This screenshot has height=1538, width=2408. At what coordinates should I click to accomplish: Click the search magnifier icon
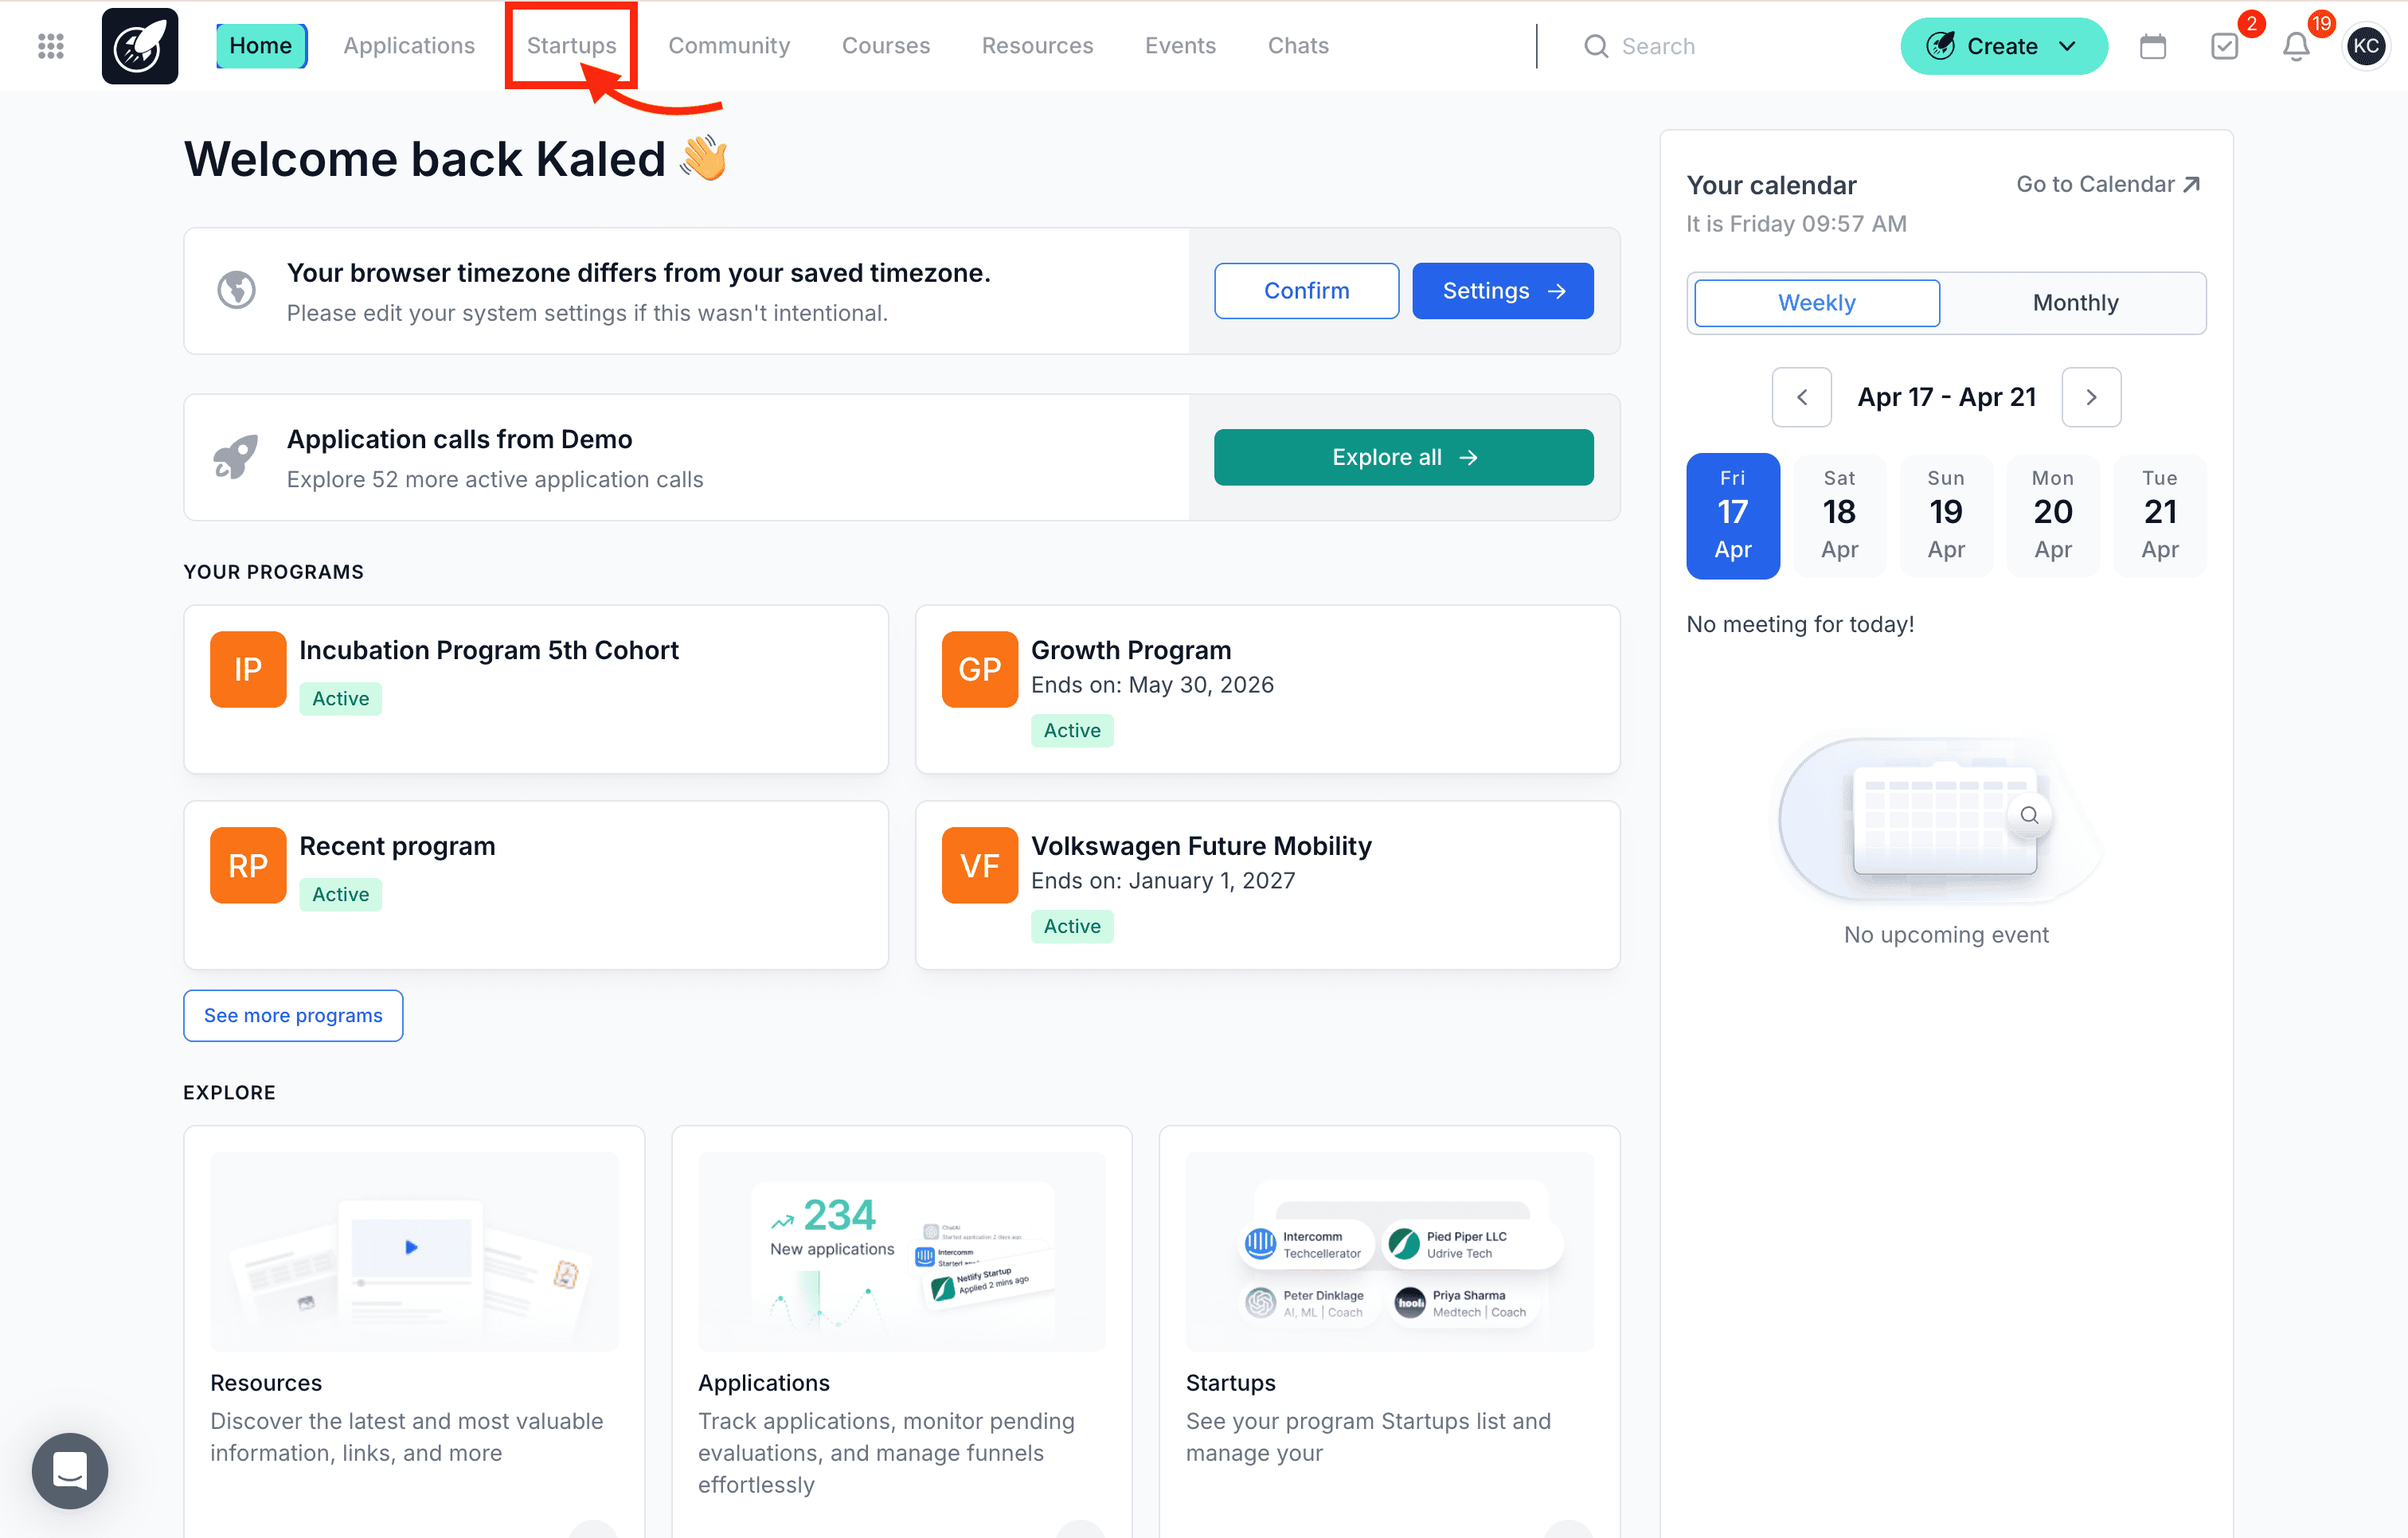click(1596, 46)
